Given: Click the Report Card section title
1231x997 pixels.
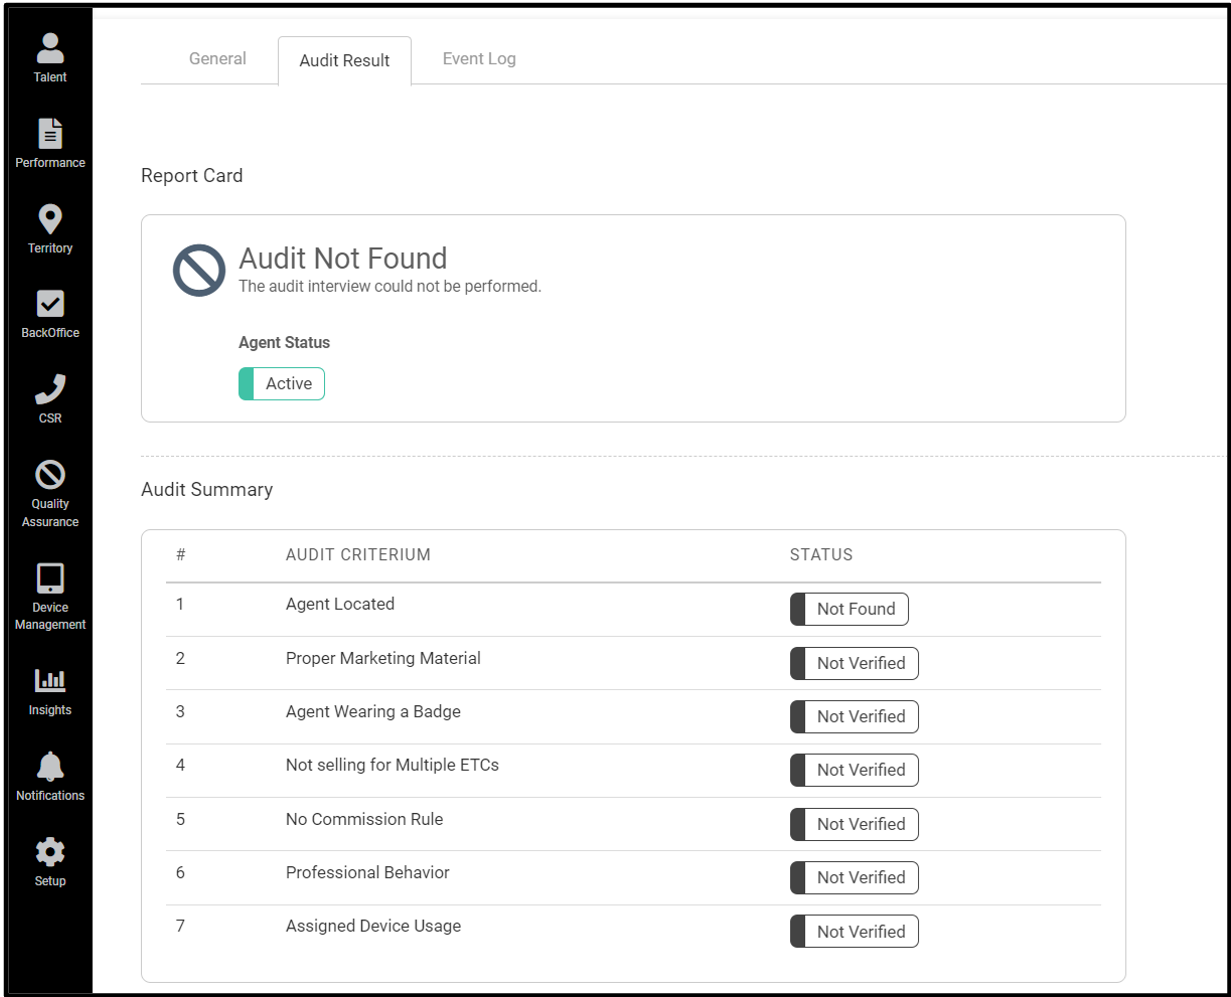Looking at the screenshot, I should (x=192, y=176).
